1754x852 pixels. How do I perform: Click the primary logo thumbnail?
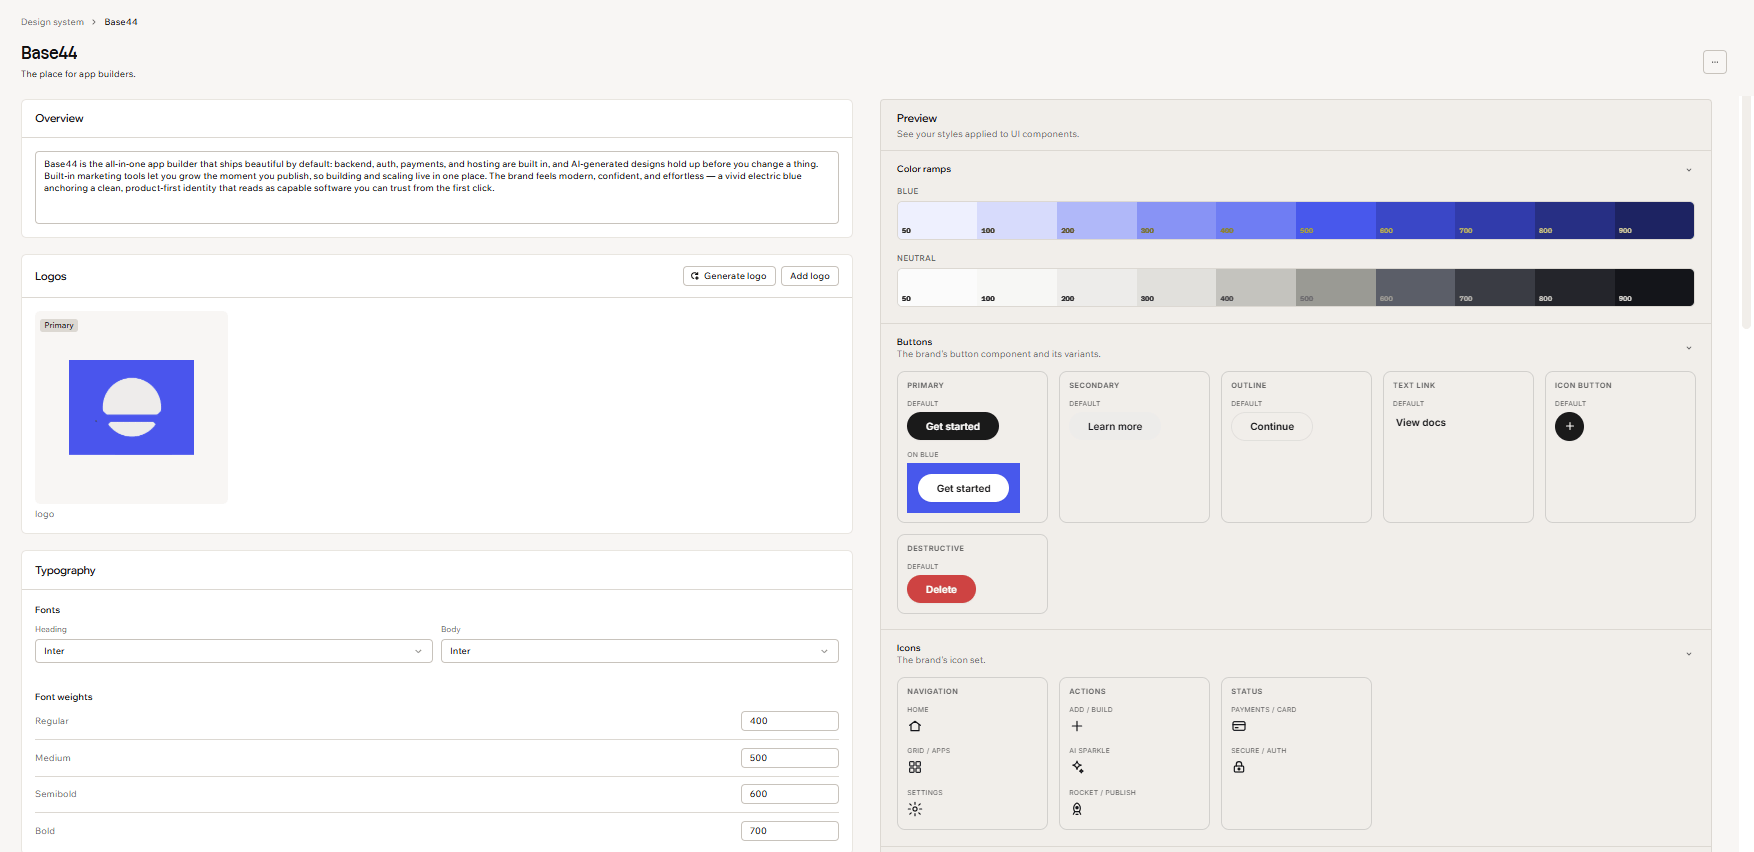point(131,407)
